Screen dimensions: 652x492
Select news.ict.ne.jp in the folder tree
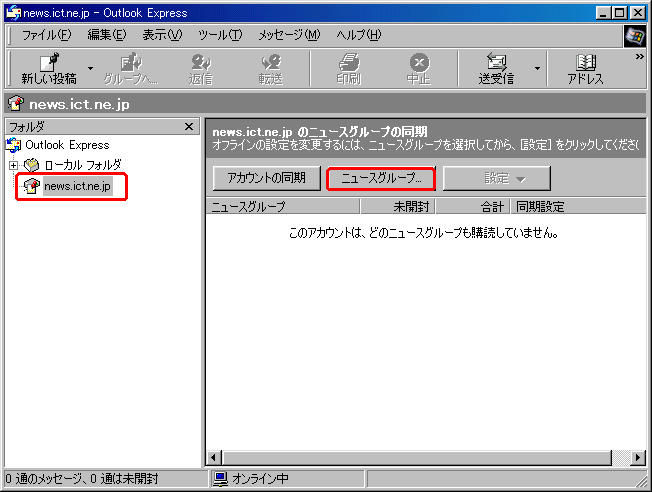[77, 186]
